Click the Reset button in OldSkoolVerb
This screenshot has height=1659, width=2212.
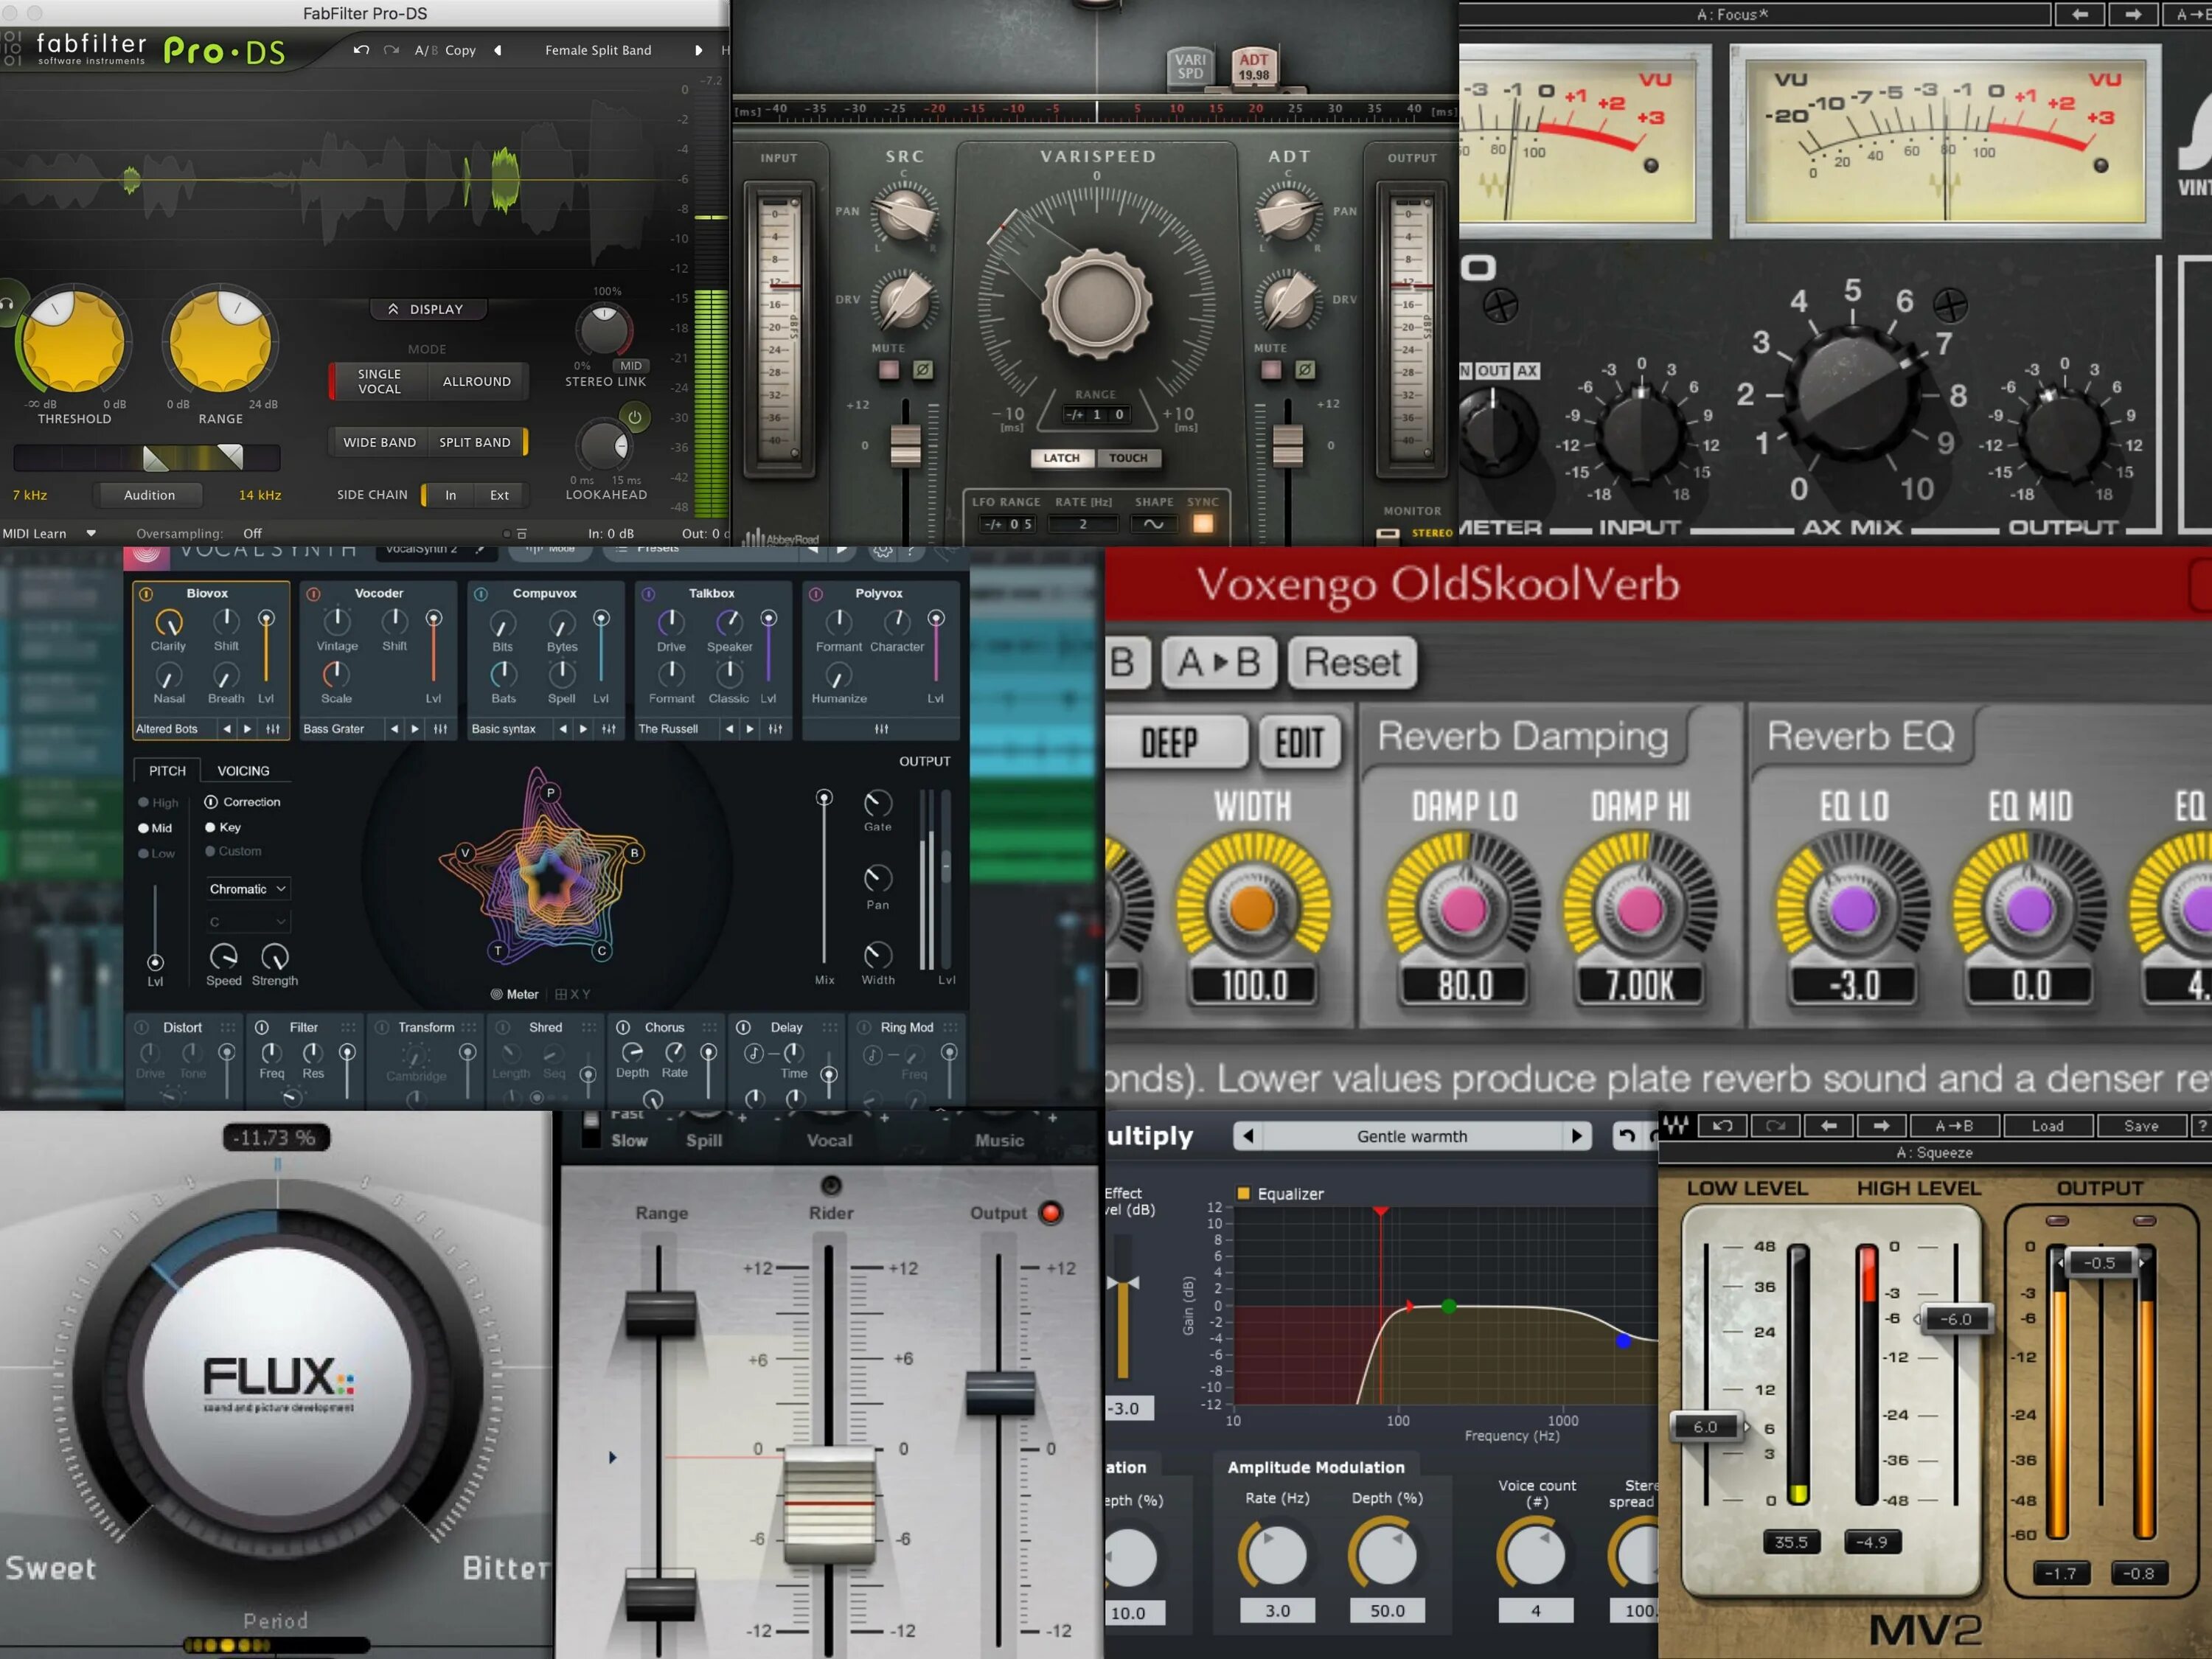click(x=1352, y=663)
